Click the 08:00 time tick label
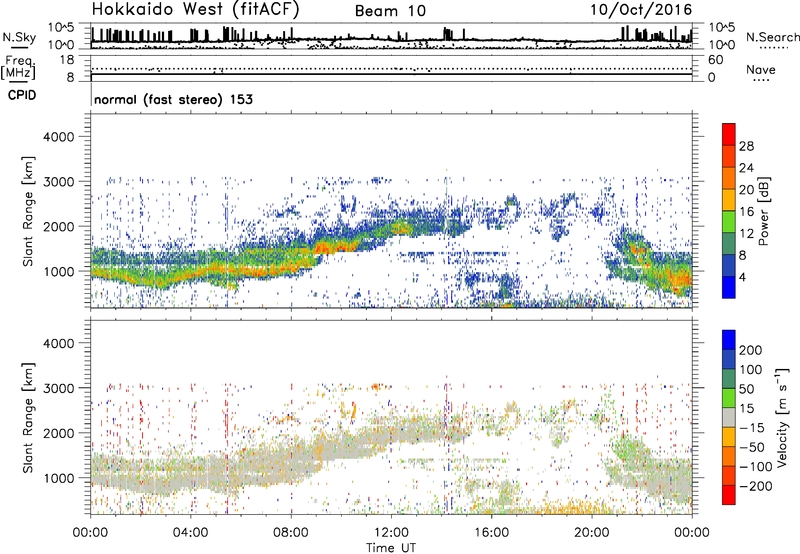This screenshot has width=800, height=554. pos(291,533)
